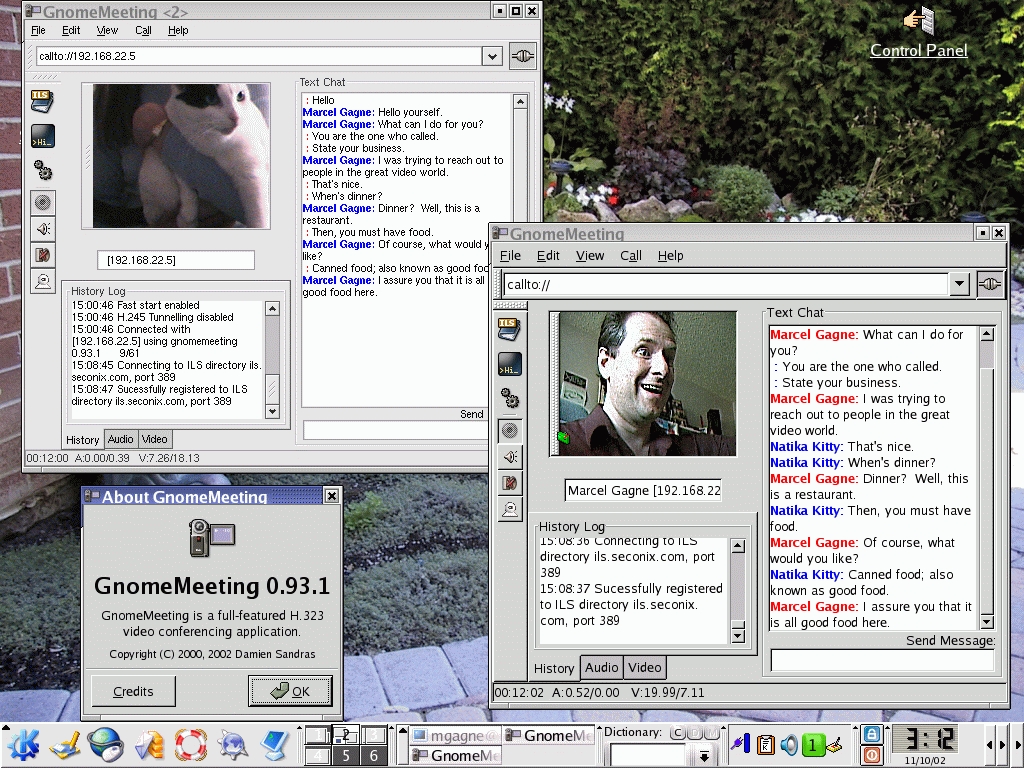The width and height of the screenshot is (1024, 768).
Task: Click the connect plug icon beside callto://192.168.22.5
Action: point(523,56)
